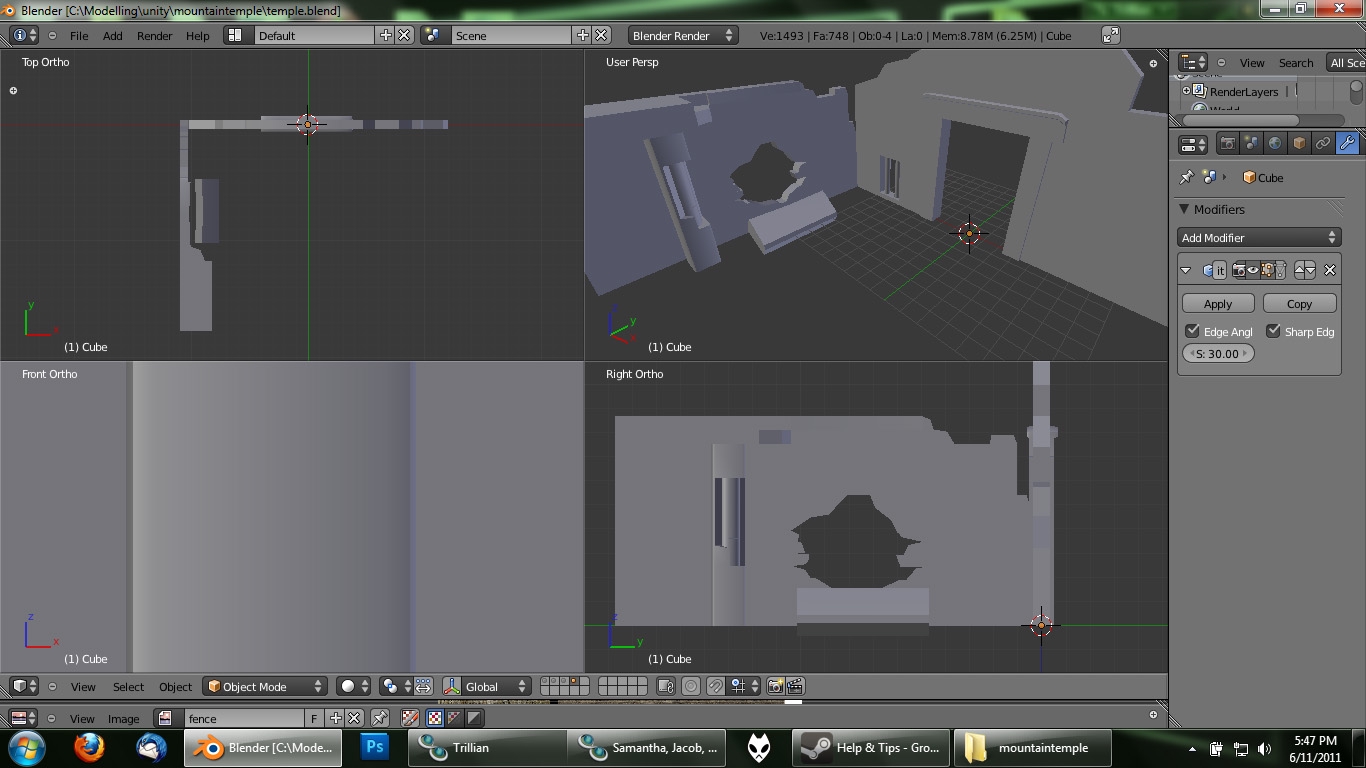
Task: Toggle proportional editing circle icon
Action: click(x=691, y=687)
